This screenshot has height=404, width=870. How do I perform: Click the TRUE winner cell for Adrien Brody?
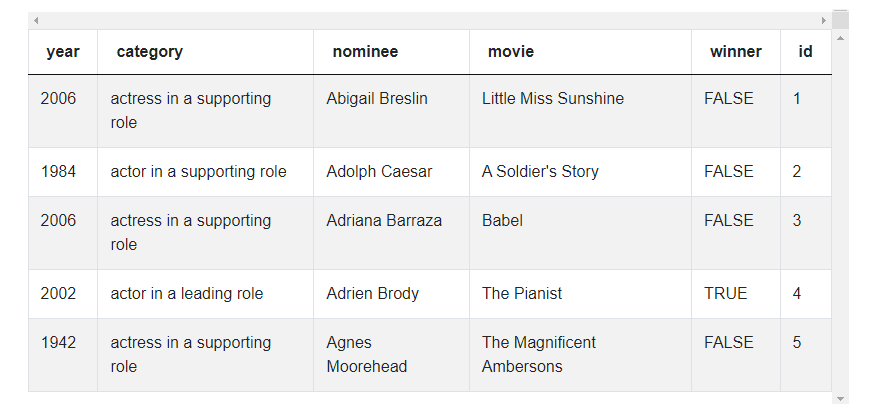tap(725, 294)
